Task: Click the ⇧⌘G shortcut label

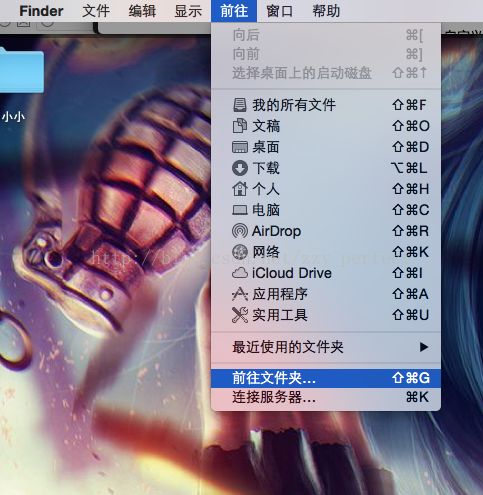Action: [x=411, y=378]
